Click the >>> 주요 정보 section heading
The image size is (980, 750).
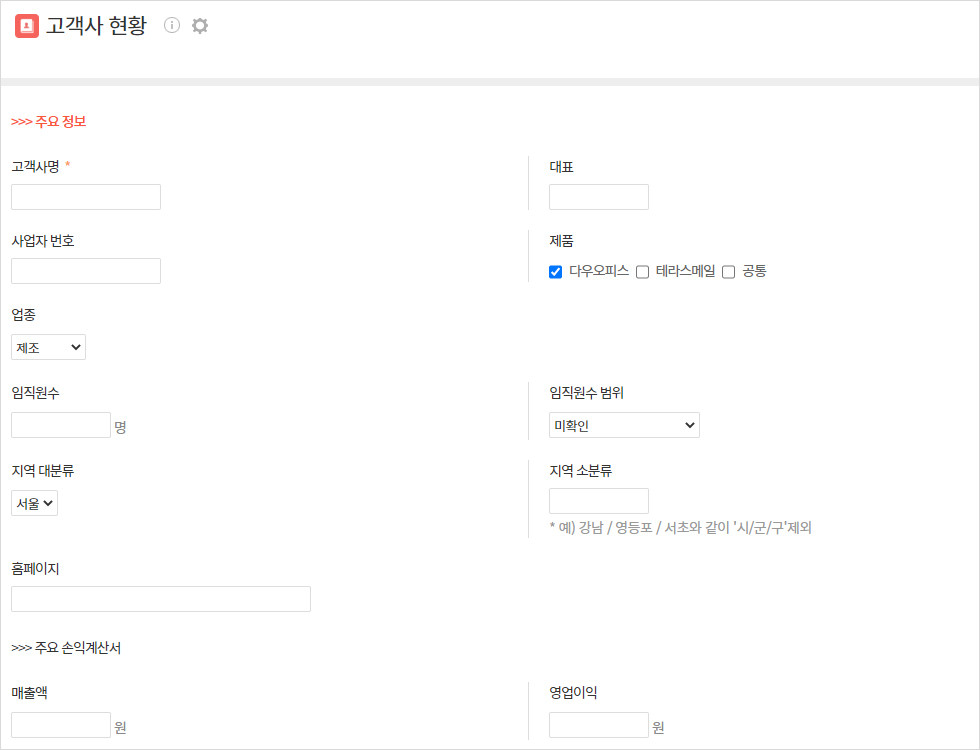48,121
